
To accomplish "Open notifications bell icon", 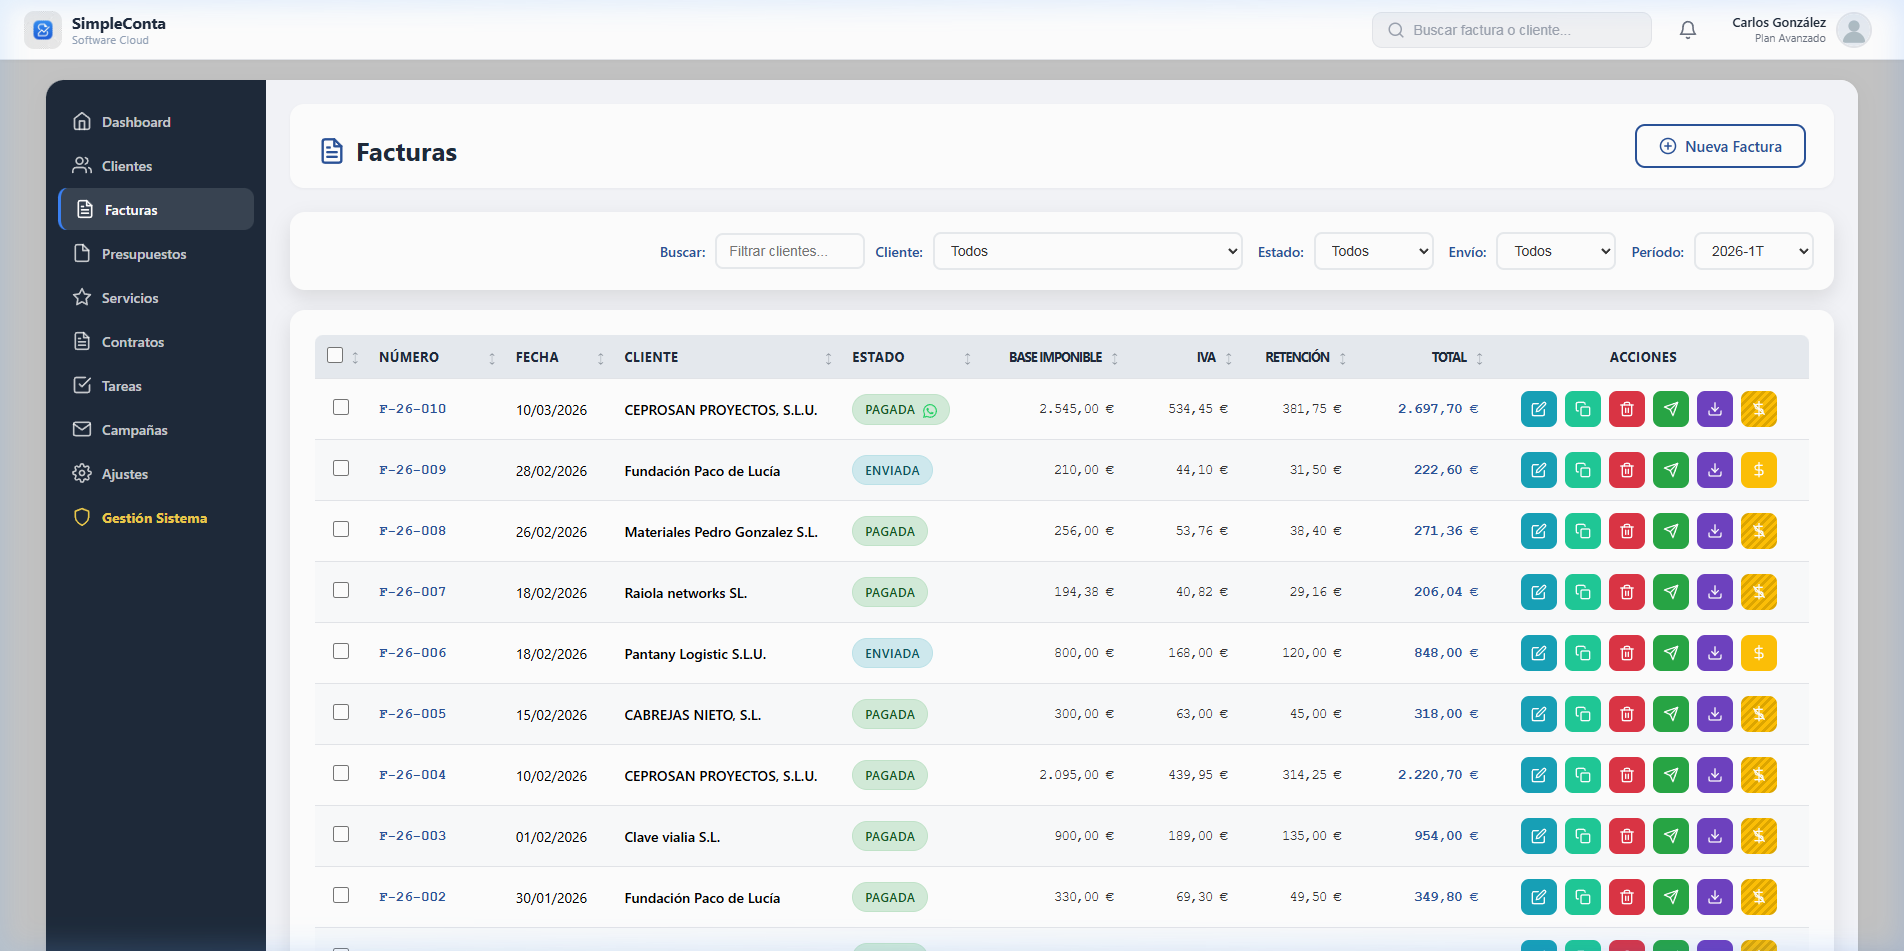I will pos(1688,30).
